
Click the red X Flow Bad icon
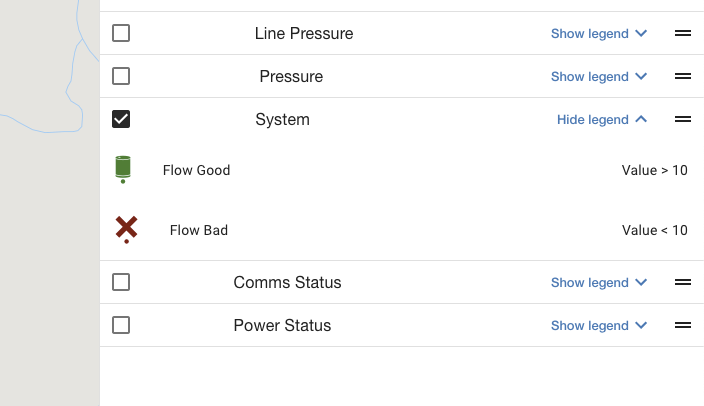click(x=126, y=229)
